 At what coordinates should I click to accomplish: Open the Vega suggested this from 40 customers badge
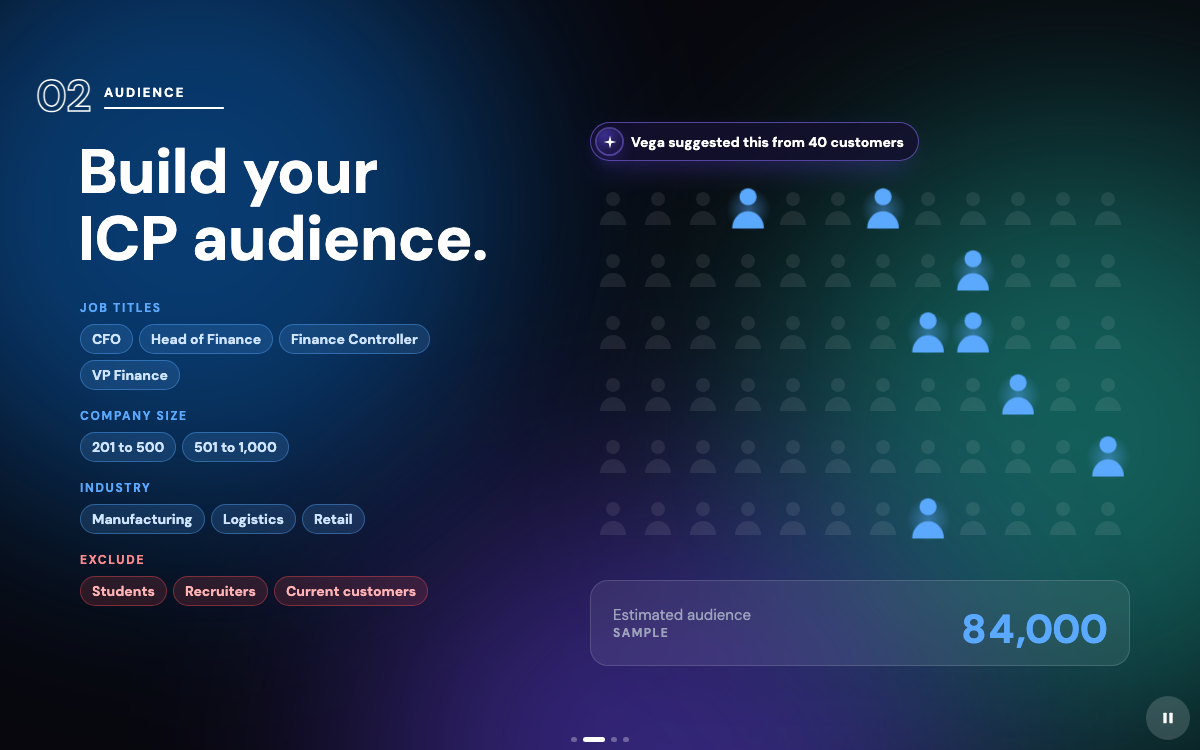754,142
